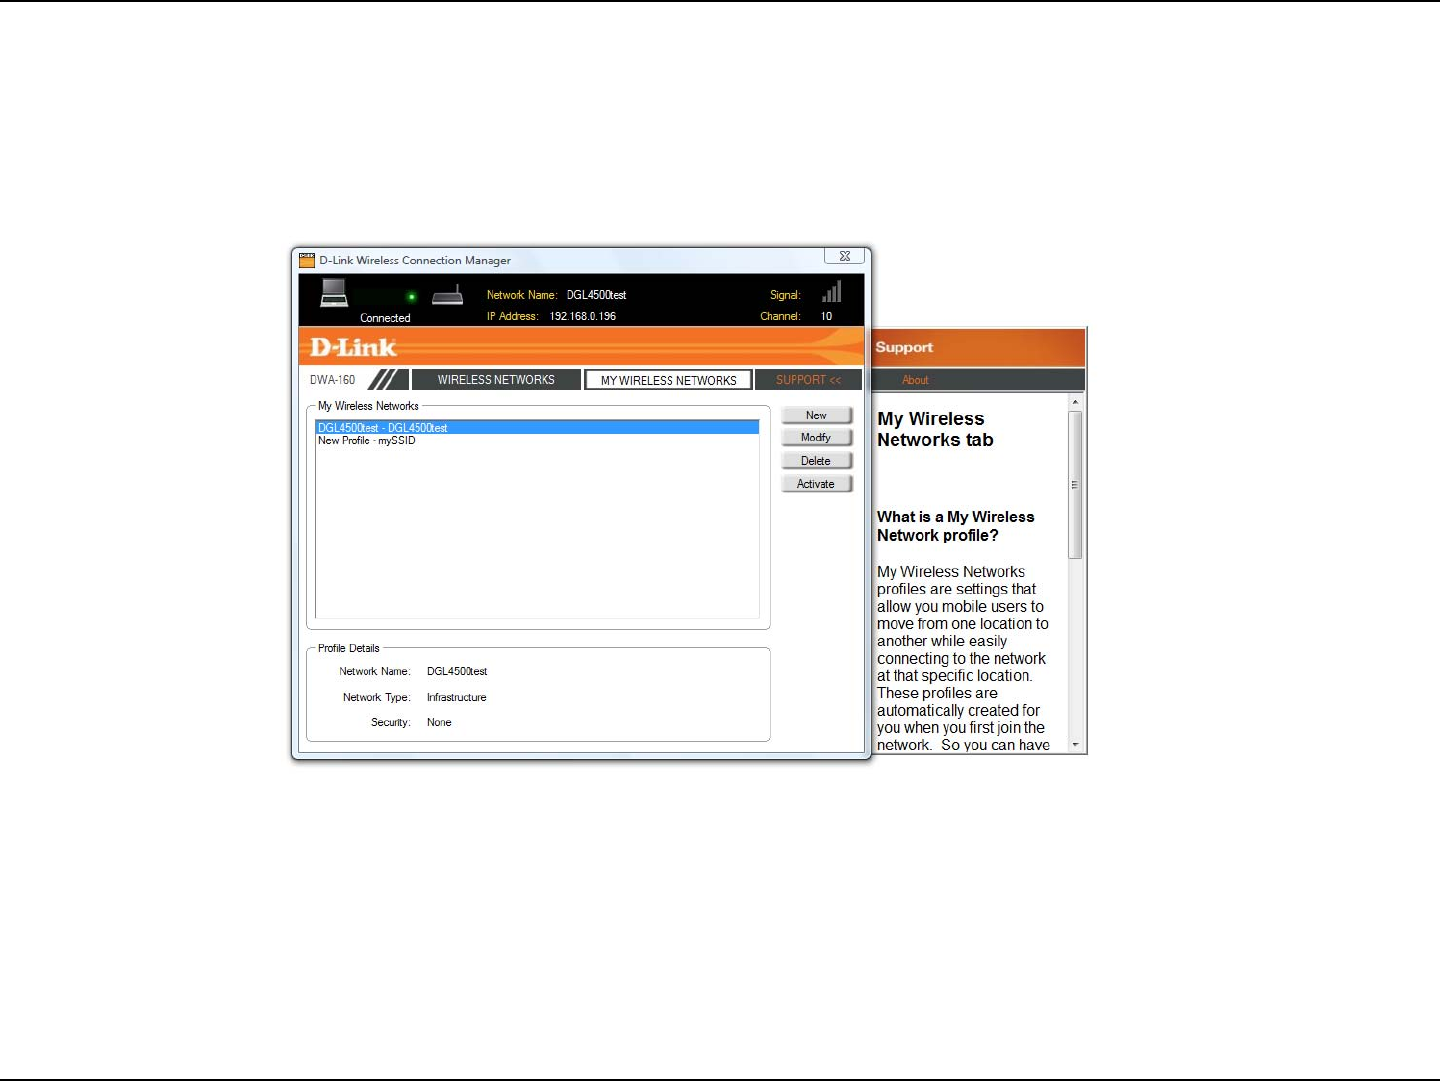Click the wireless router status icon
This screenshot has width=1440, height=1081.
tap(447, 295)
